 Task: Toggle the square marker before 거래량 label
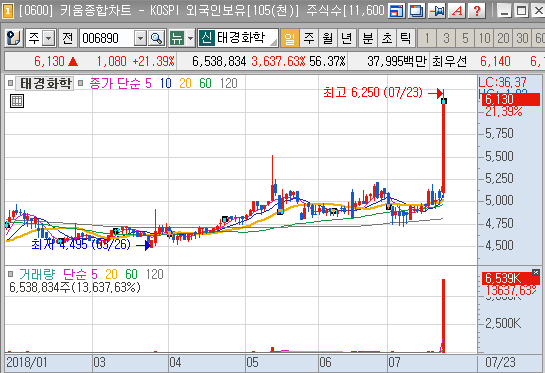point(10,274)
